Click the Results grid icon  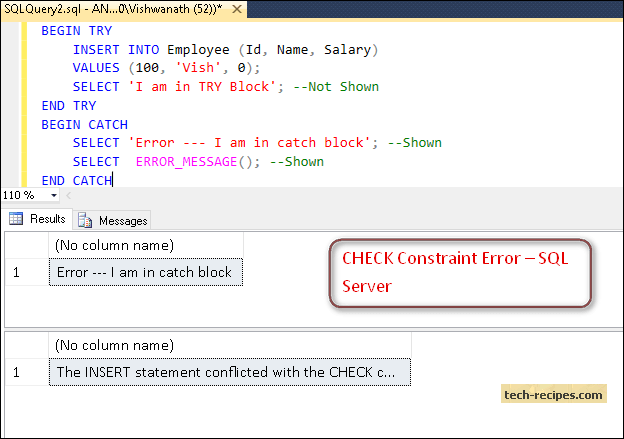tap(16, 219)
